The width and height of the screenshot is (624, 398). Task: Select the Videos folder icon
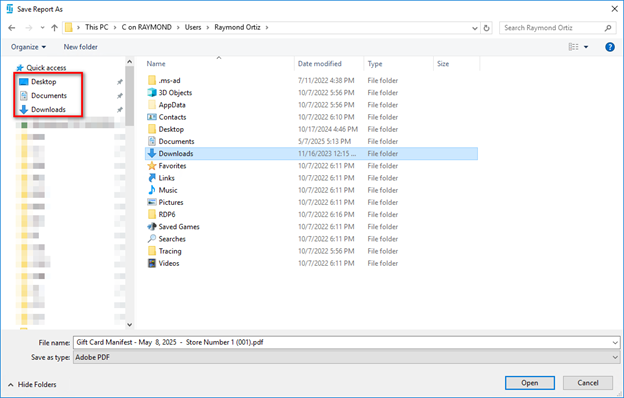pyautogui.click(x=152, y=263)
